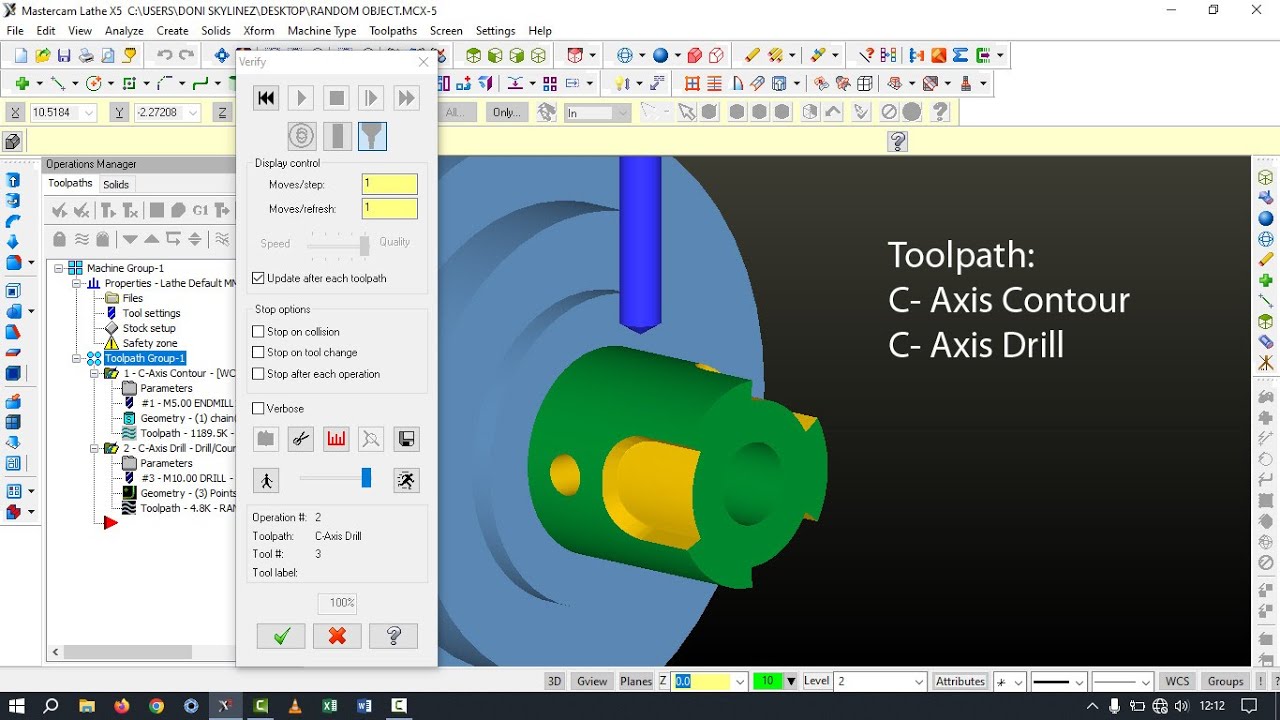Viewport: 1280px width, 720px height.
Task: Click Moves/step input field
Action: 389,184
